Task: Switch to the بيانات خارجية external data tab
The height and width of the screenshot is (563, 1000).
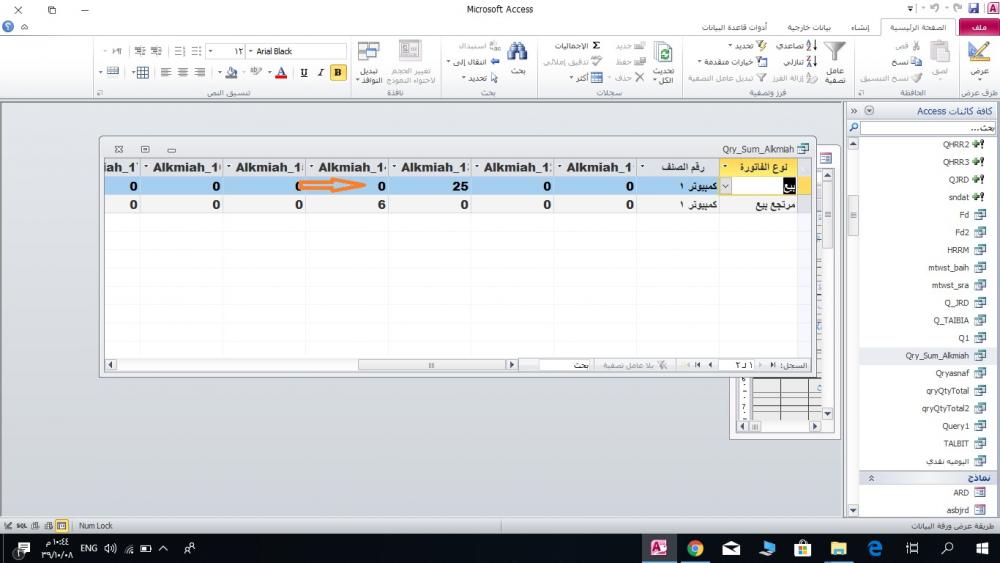Action: 809,27
